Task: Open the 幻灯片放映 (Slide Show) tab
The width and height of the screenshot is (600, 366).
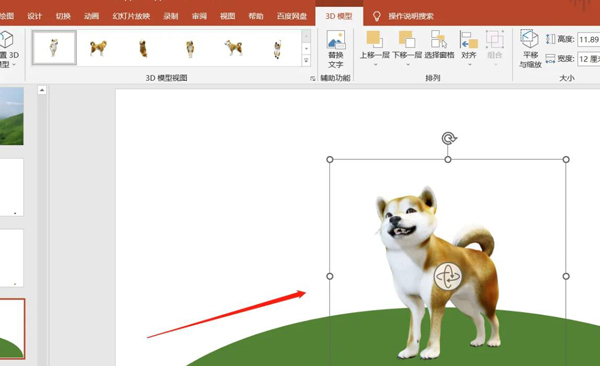Action: [x=131, y=16]
